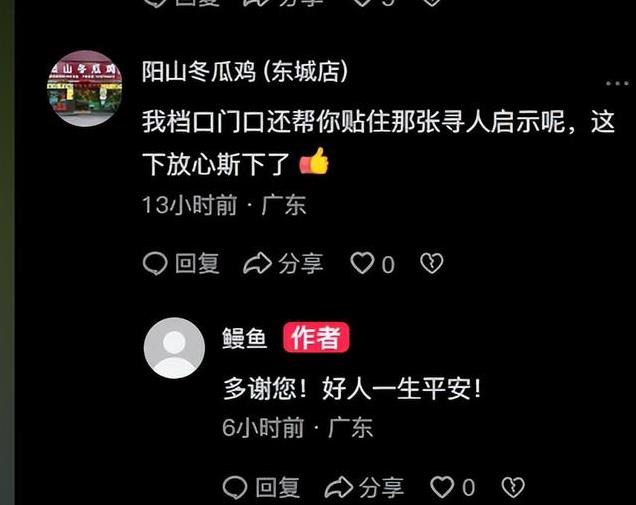Select comment text 多谢您！好人一生平安！
The height and width of the screenshot is (505, 636).
352,389
